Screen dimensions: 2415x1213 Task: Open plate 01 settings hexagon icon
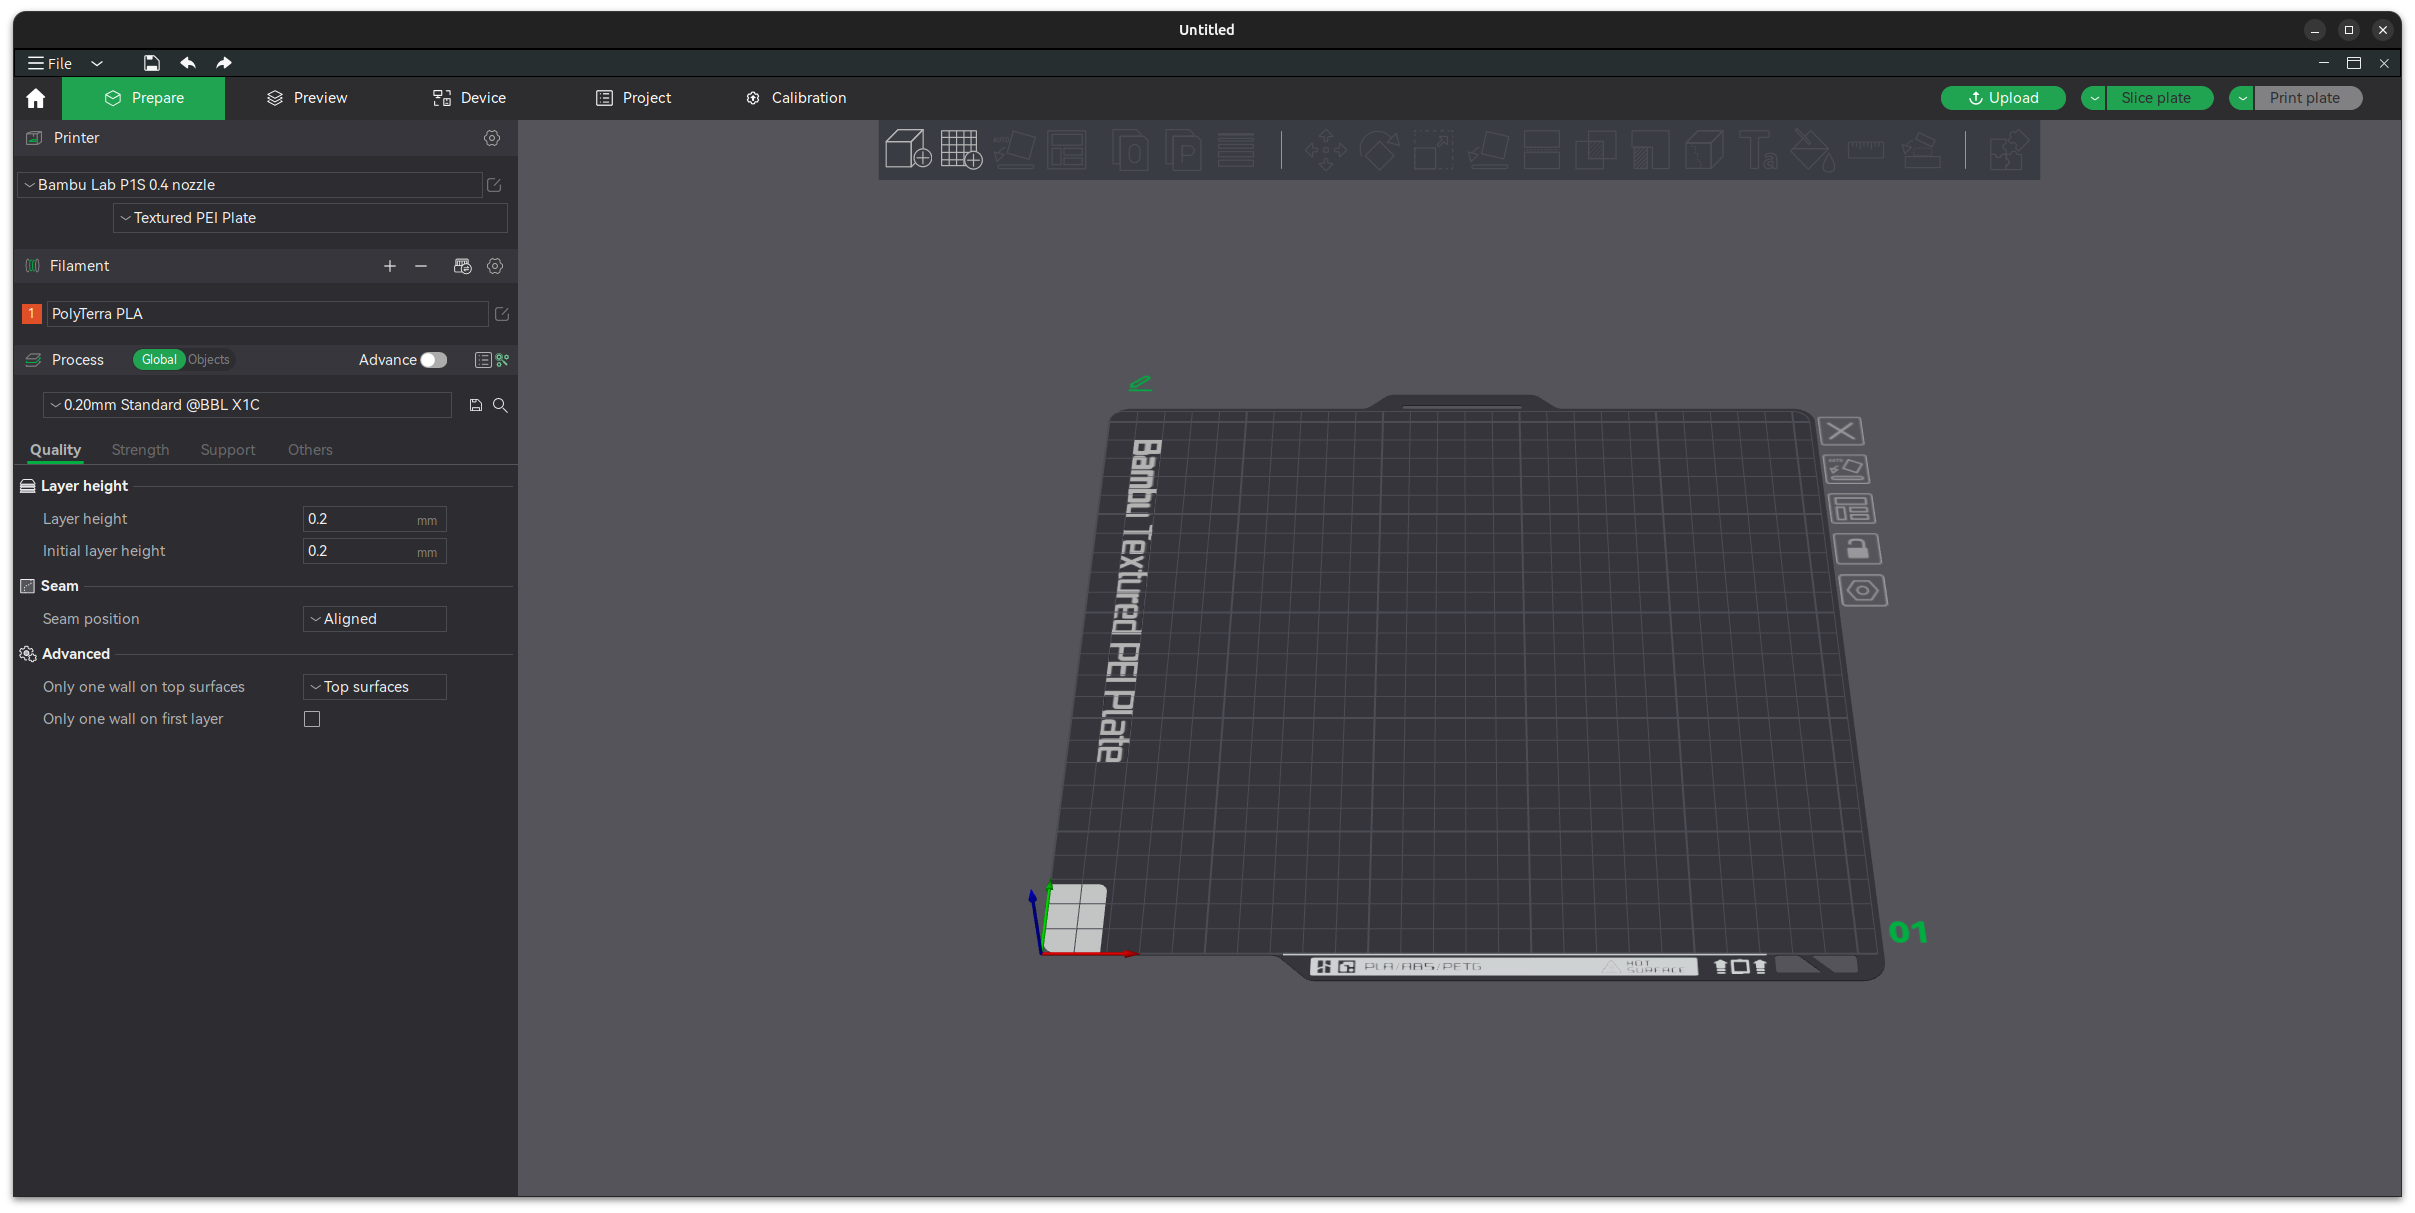pyautogui.click(x=1863, y=591)
